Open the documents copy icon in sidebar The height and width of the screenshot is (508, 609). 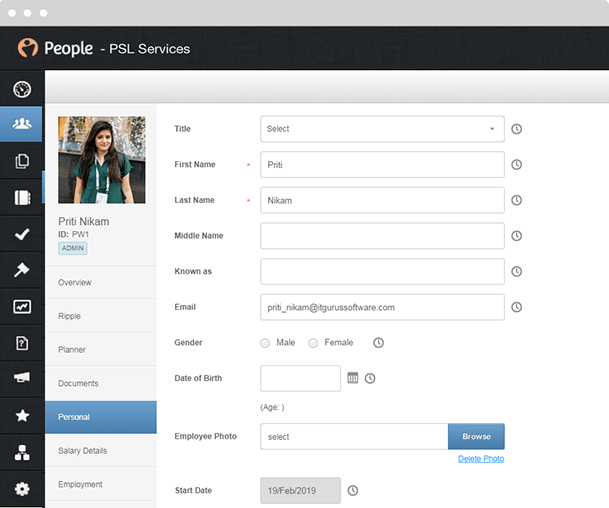(x=22, y=161)
